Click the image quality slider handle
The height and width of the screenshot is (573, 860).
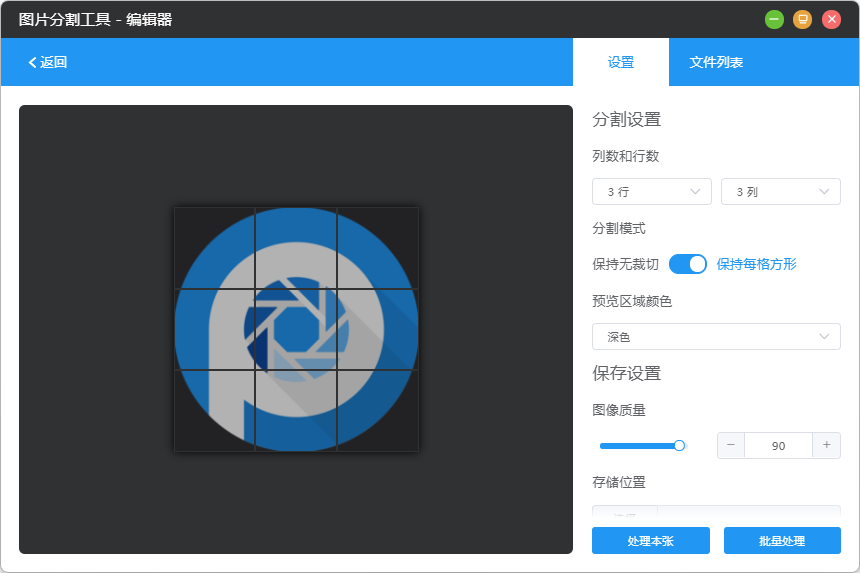(x=679, y=446)
